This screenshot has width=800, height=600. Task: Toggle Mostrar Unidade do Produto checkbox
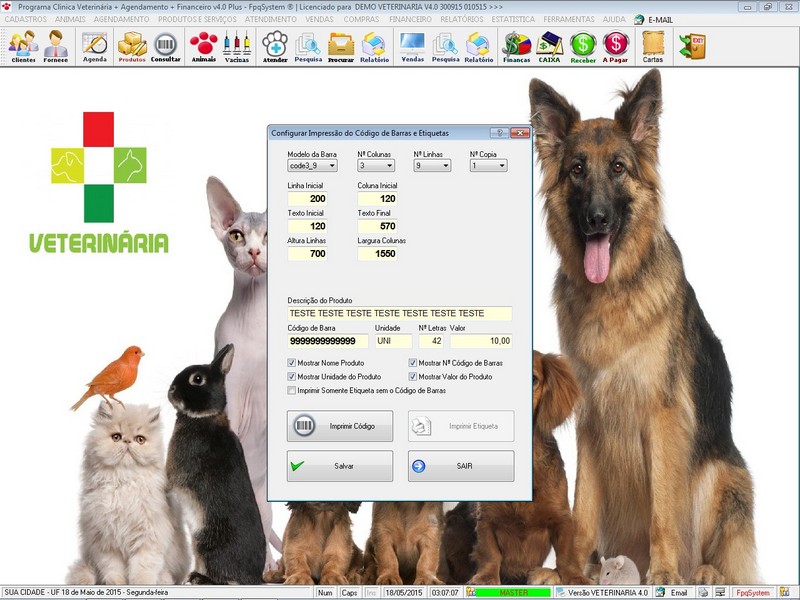click(x=291, y=377)
